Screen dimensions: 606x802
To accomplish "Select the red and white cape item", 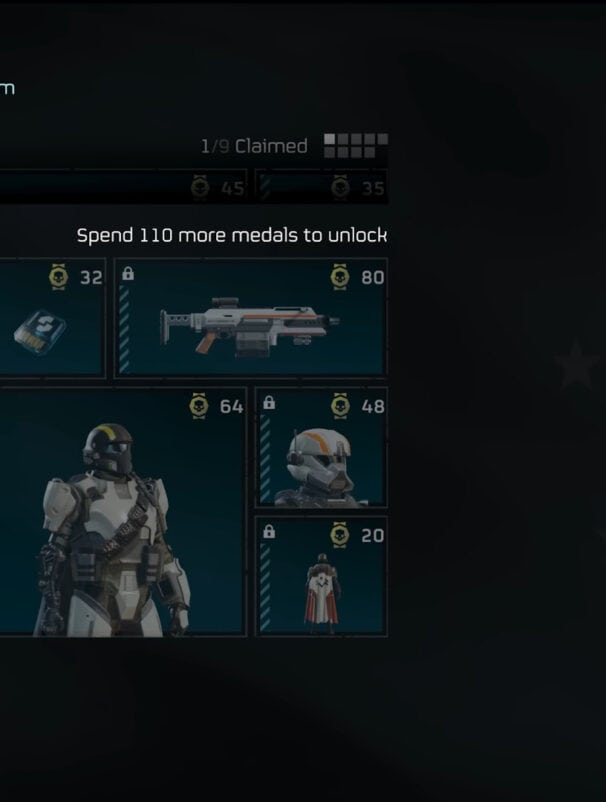I will click(321, 576).
